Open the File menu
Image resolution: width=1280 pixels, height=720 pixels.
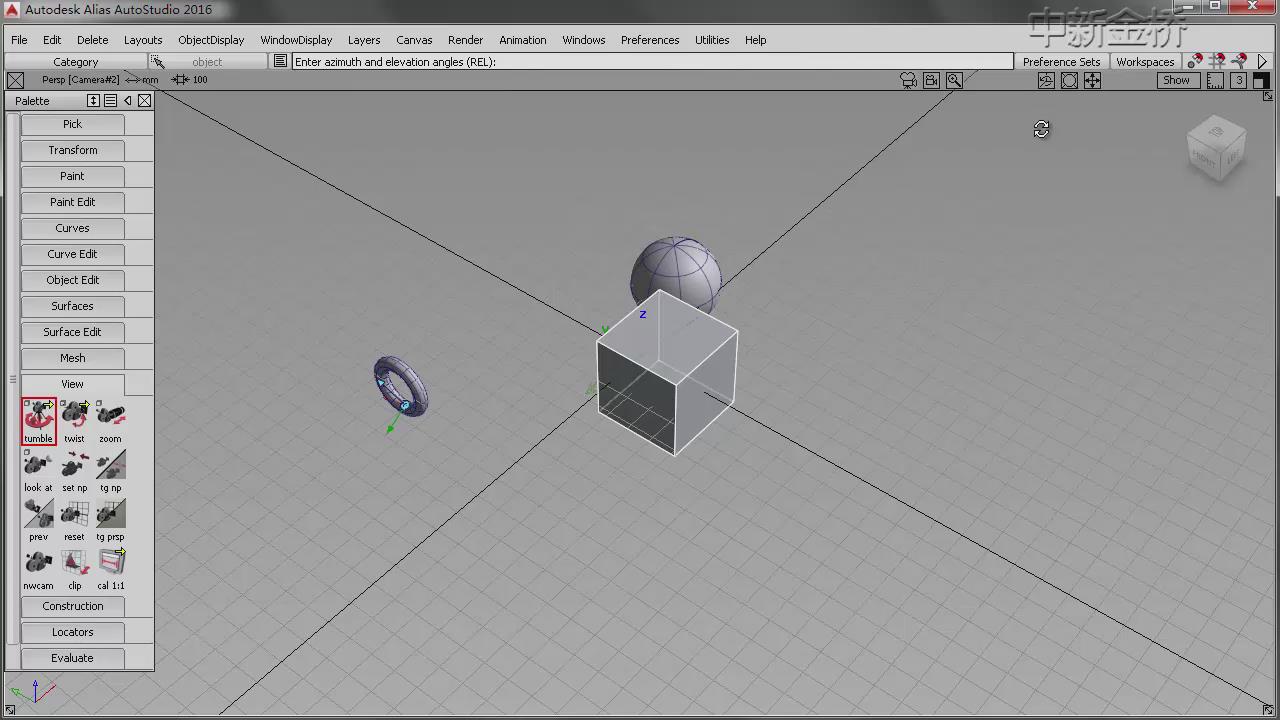coord(19,40)
